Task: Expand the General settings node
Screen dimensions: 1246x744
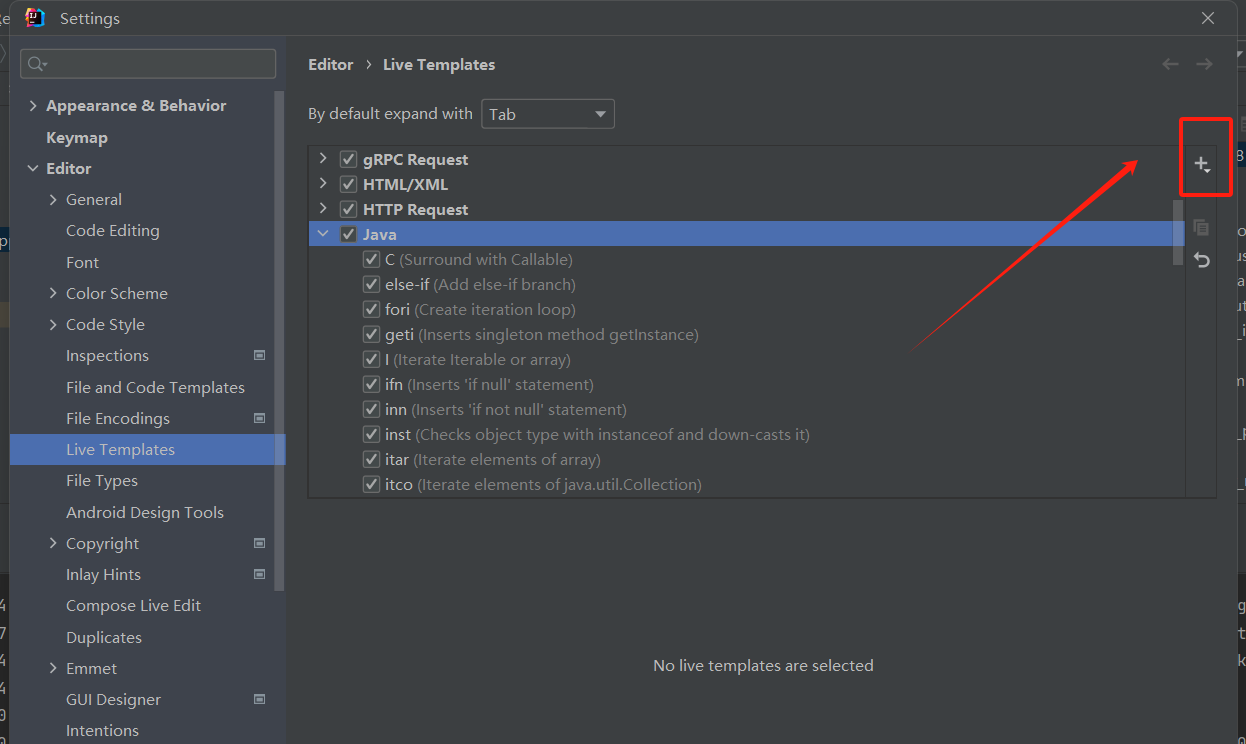Action: (53, 200)
